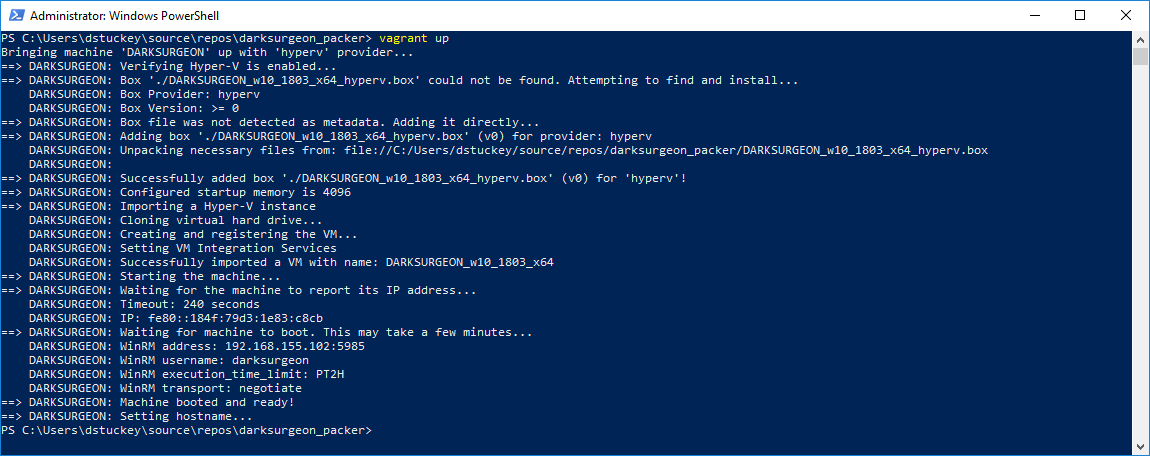The height and width of the screenshot is (456, 1150).
Task: Click the 'Box Version: >= 0' text
Action: (x=179, y=109)
